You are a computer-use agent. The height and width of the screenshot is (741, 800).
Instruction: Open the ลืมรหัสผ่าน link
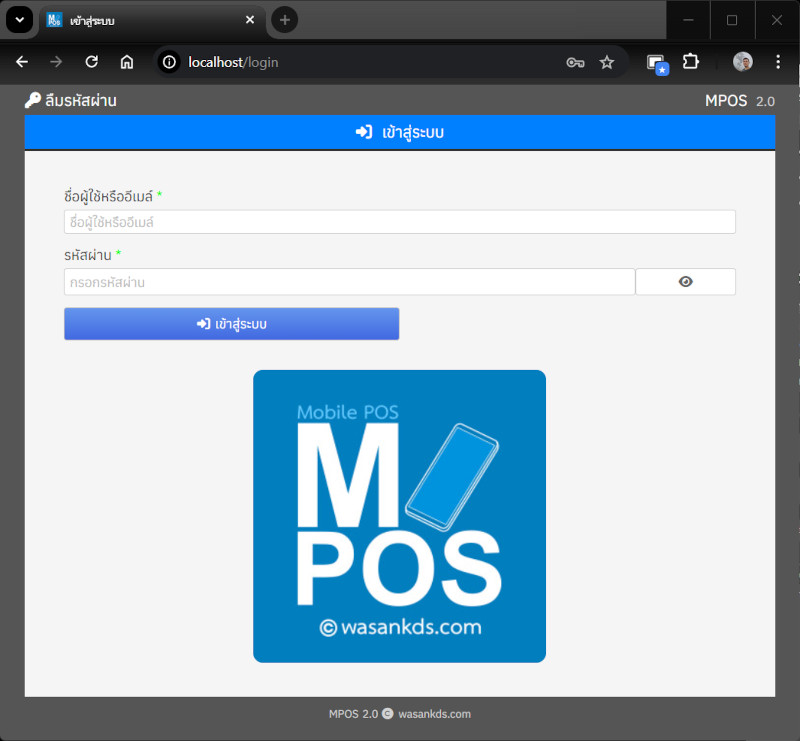click(80, 100)
